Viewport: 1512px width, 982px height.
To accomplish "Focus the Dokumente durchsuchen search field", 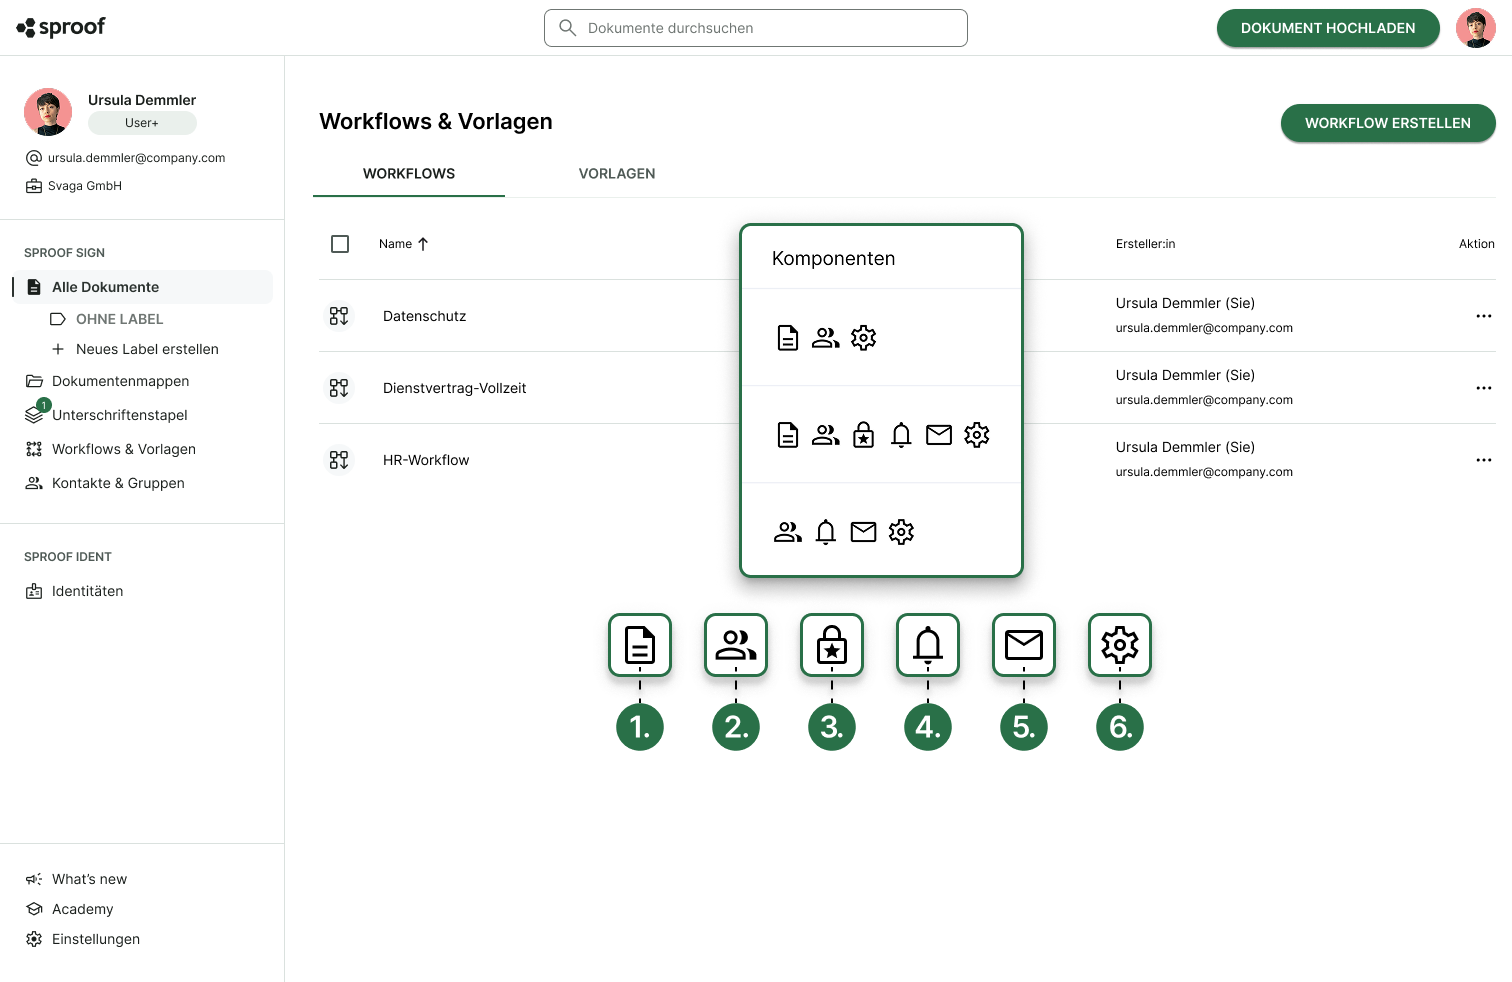I will (756, 28).
